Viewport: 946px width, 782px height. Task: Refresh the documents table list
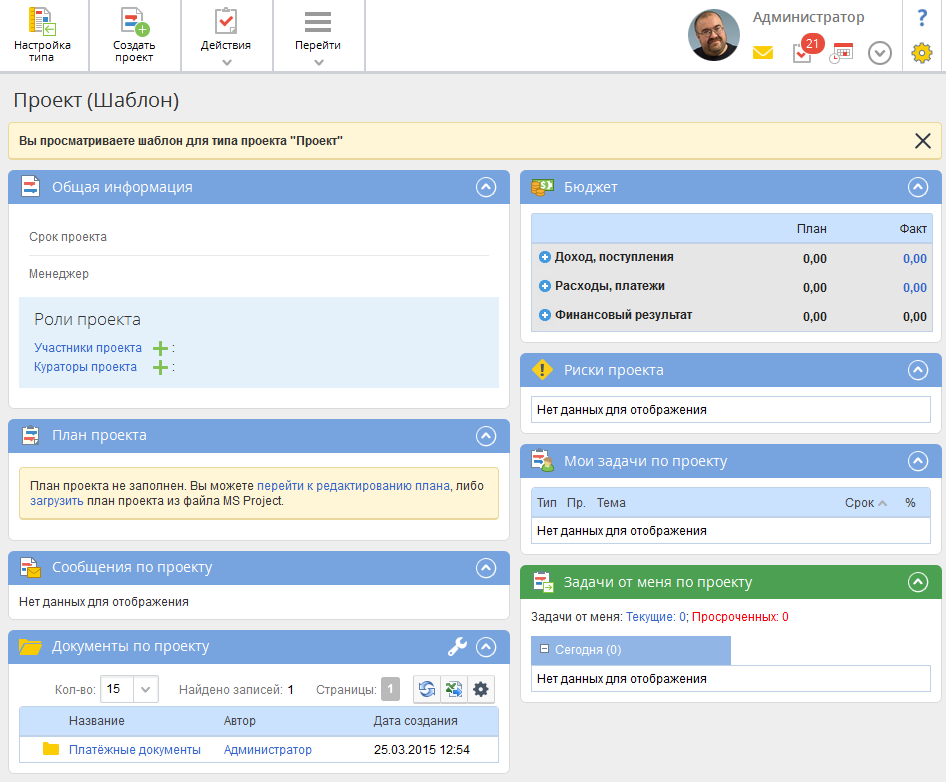point(427,689)
